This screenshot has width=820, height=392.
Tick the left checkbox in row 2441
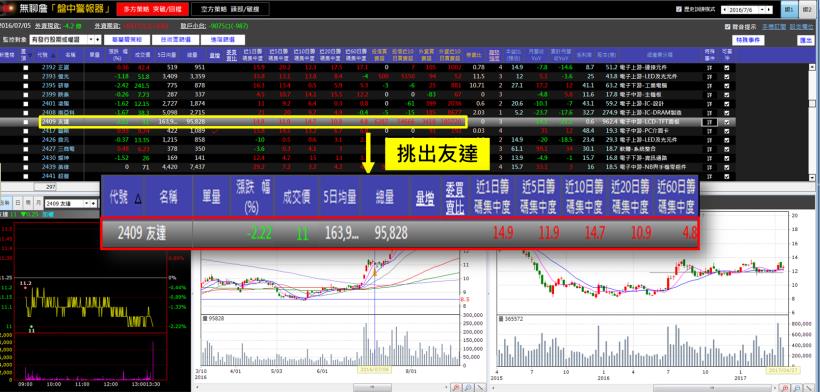[x=26, y=176]
